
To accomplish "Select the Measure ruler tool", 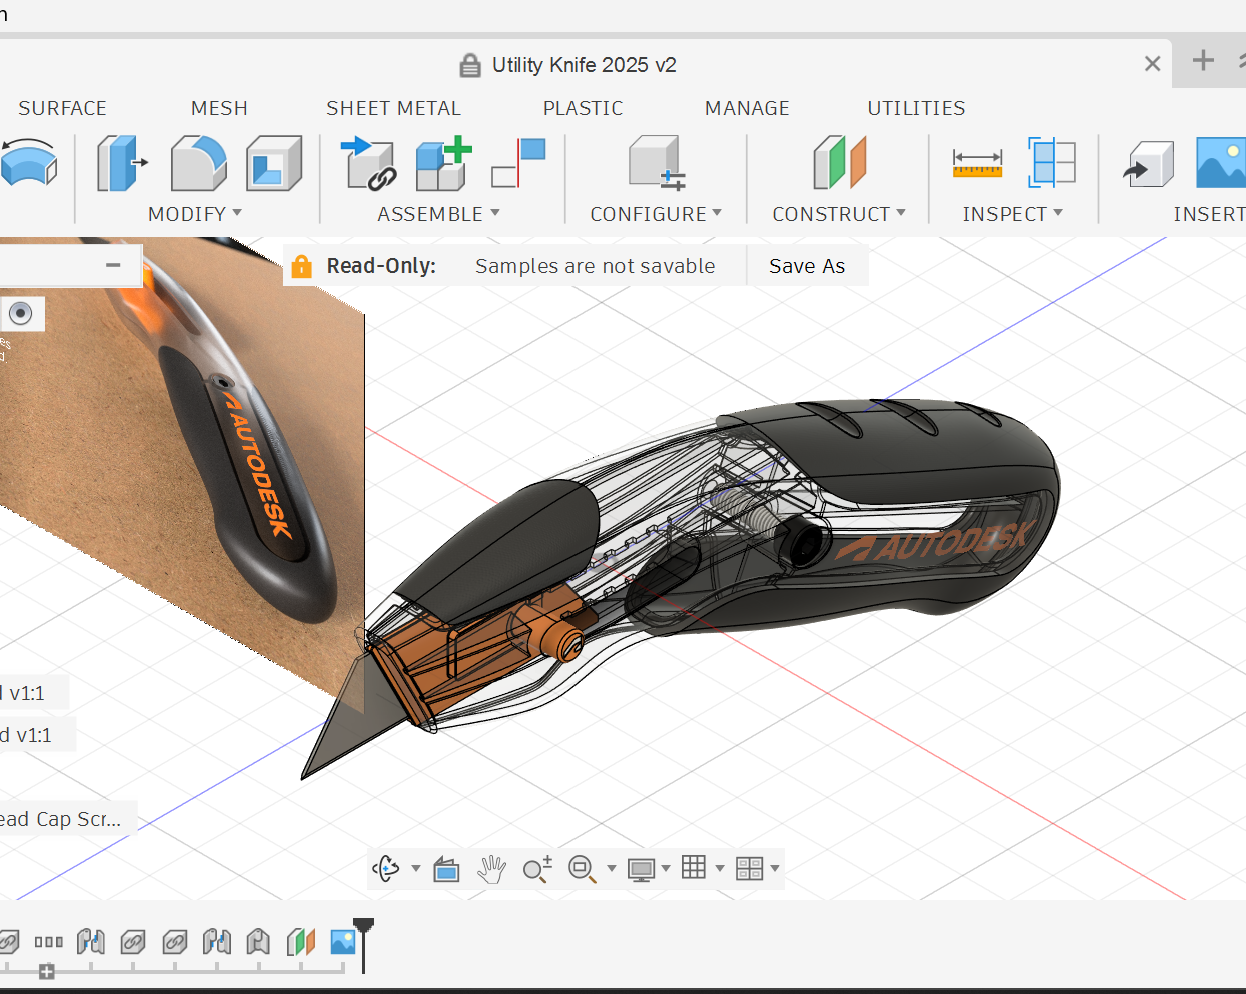I will pos(977,164).
